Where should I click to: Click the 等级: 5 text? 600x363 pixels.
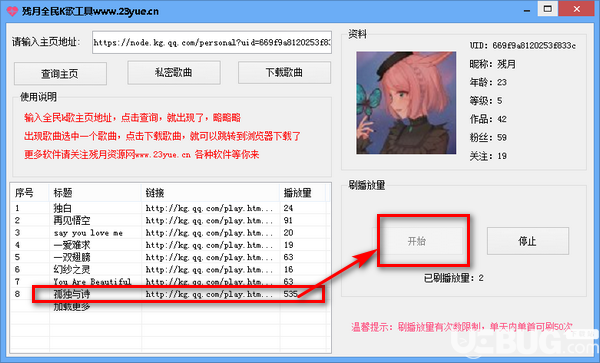[x=486, y=101]
